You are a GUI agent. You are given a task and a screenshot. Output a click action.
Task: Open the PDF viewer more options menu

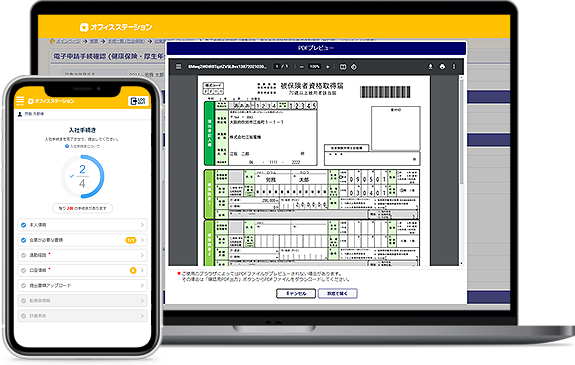tap(454, 66)
